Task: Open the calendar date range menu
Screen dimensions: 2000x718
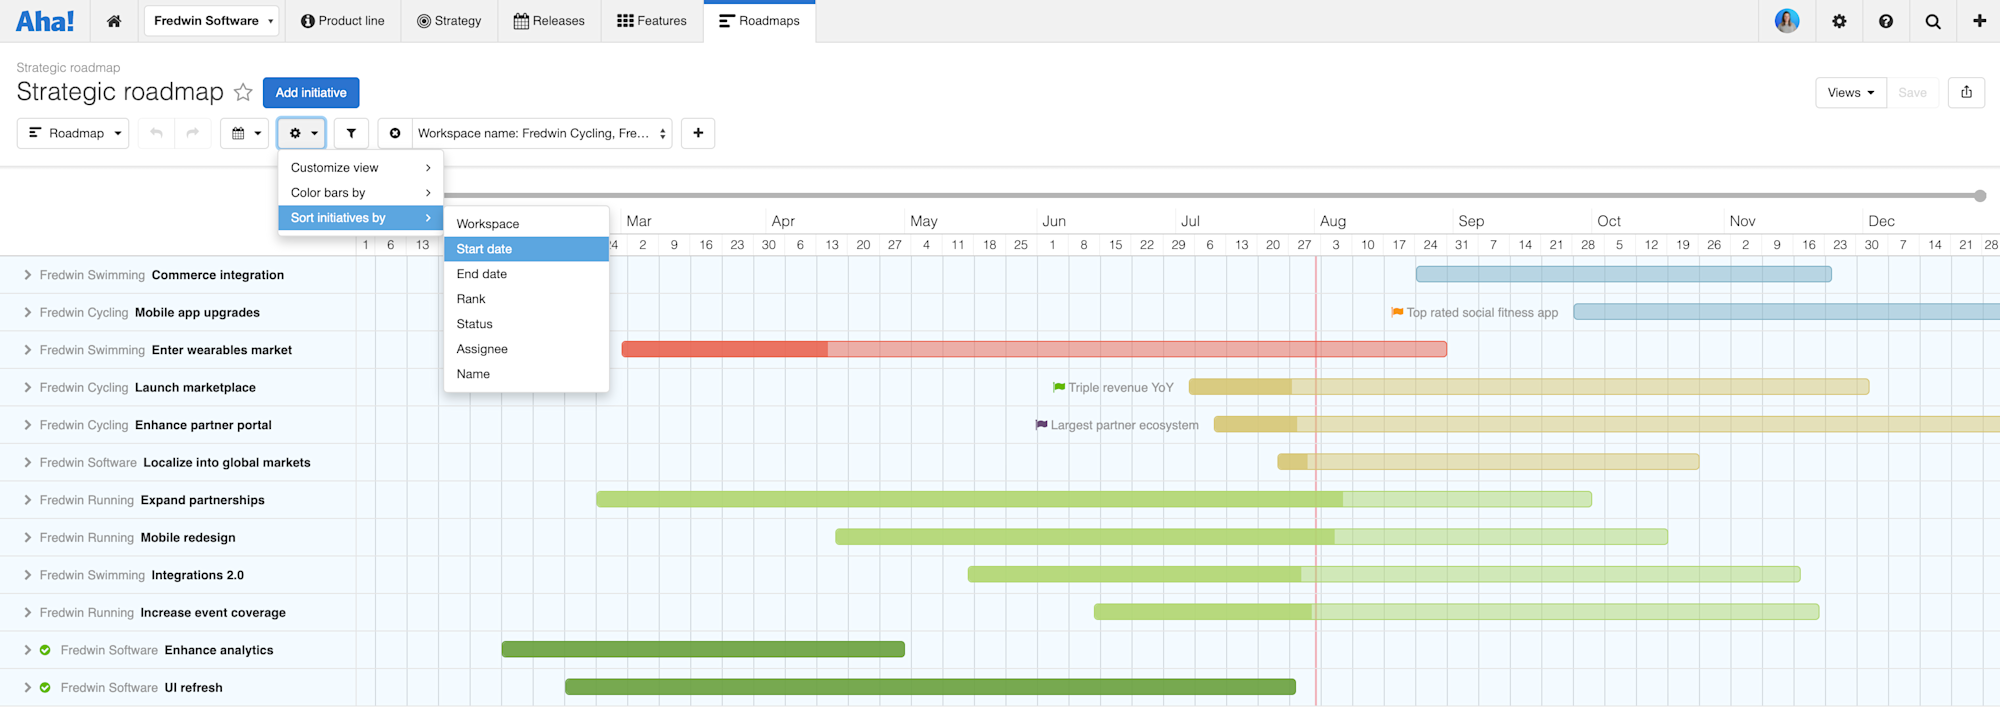Action: 245,133
